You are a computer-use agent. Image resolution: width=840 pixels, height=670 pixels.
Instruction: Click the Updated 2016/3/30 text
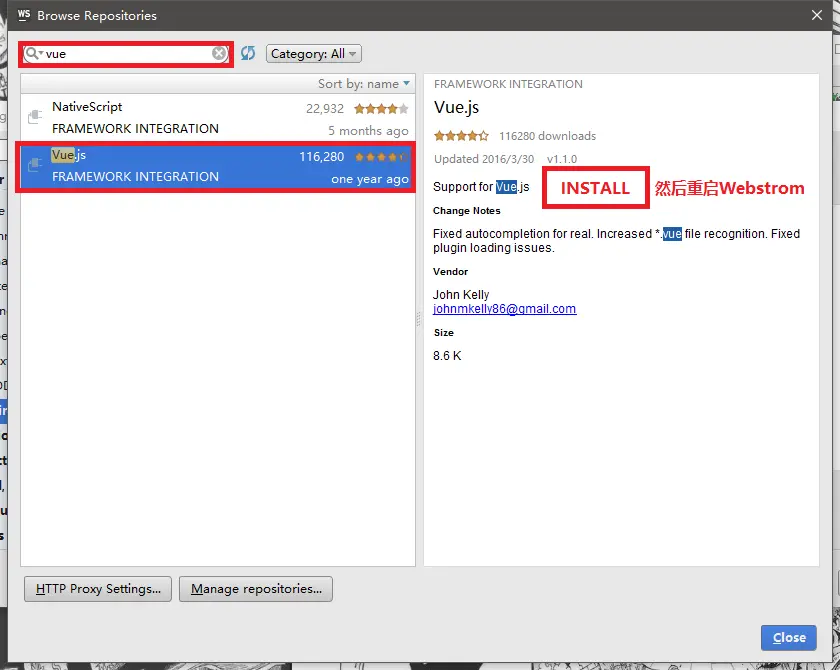point(484,159)
